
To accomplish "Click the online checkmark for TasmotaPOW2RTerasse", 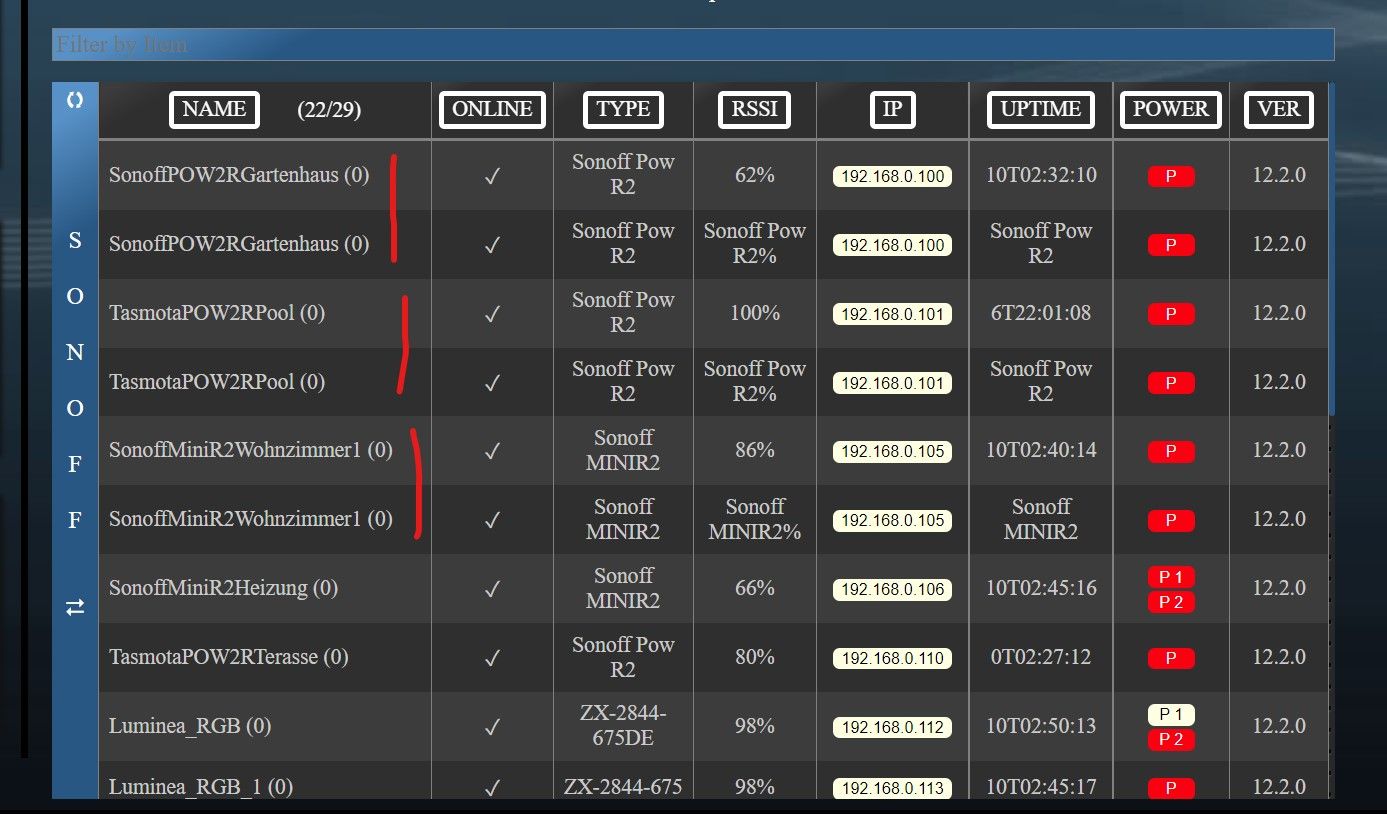I will (492, 658).
